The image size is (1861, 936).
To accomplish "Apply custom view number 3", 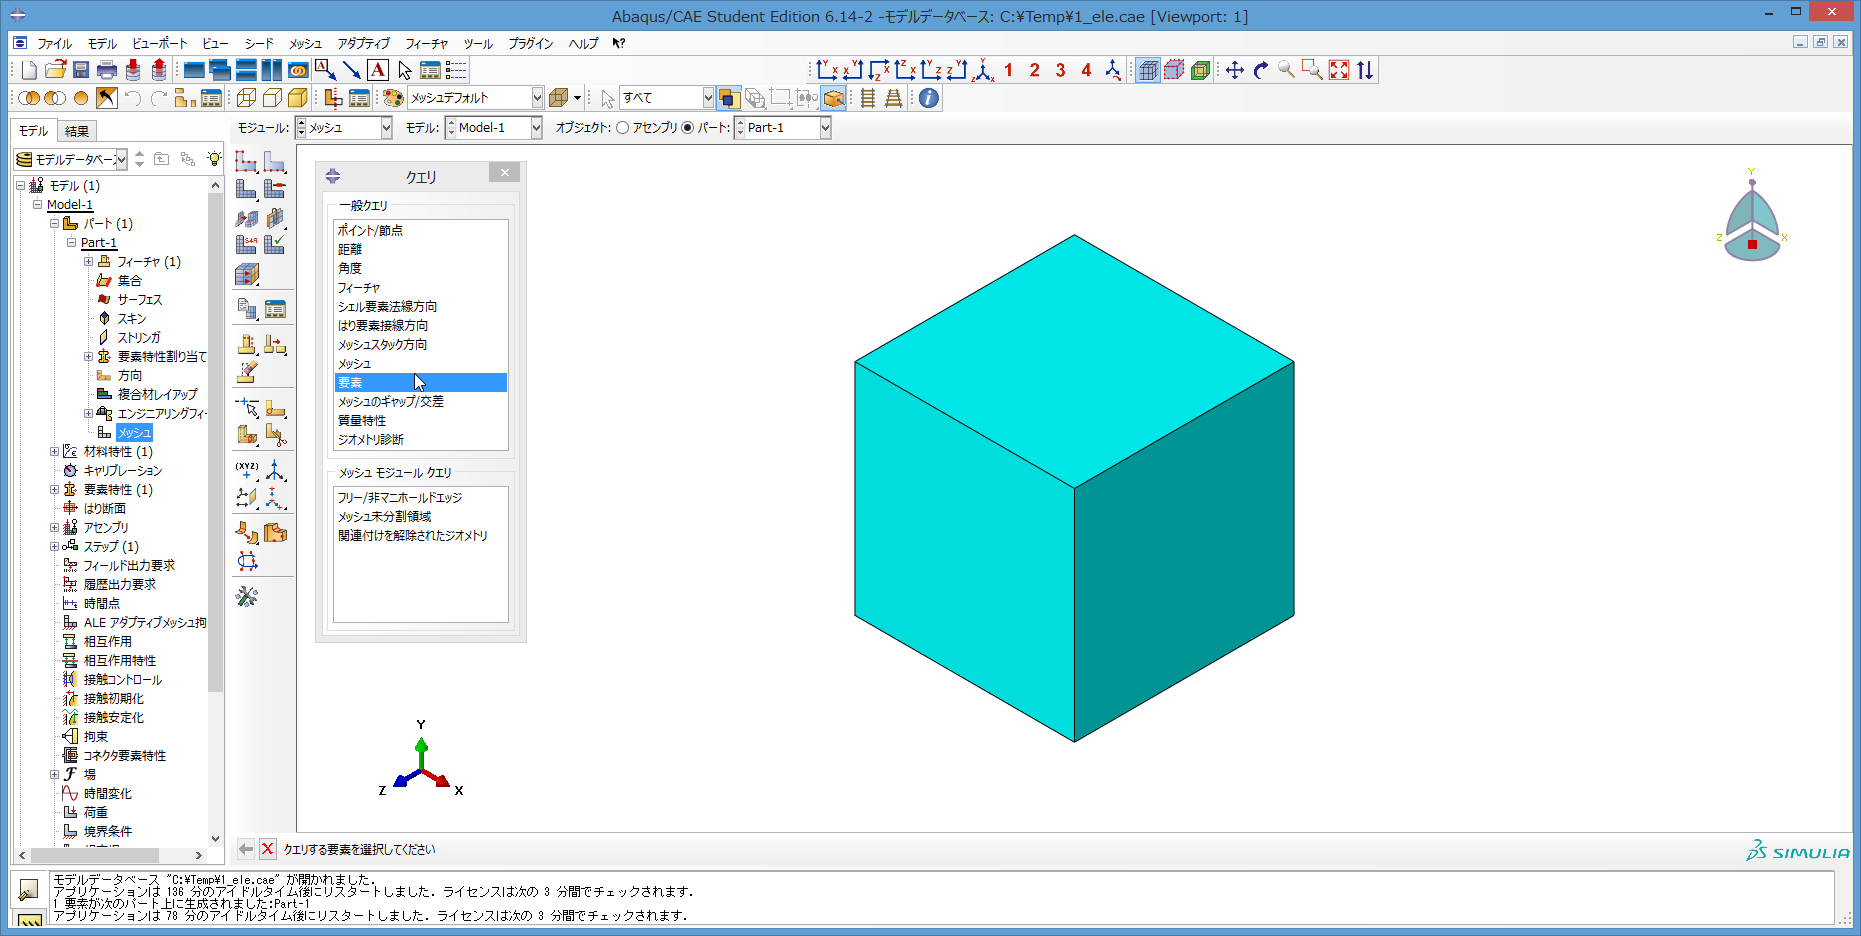I will click(x=1060, y=70).
